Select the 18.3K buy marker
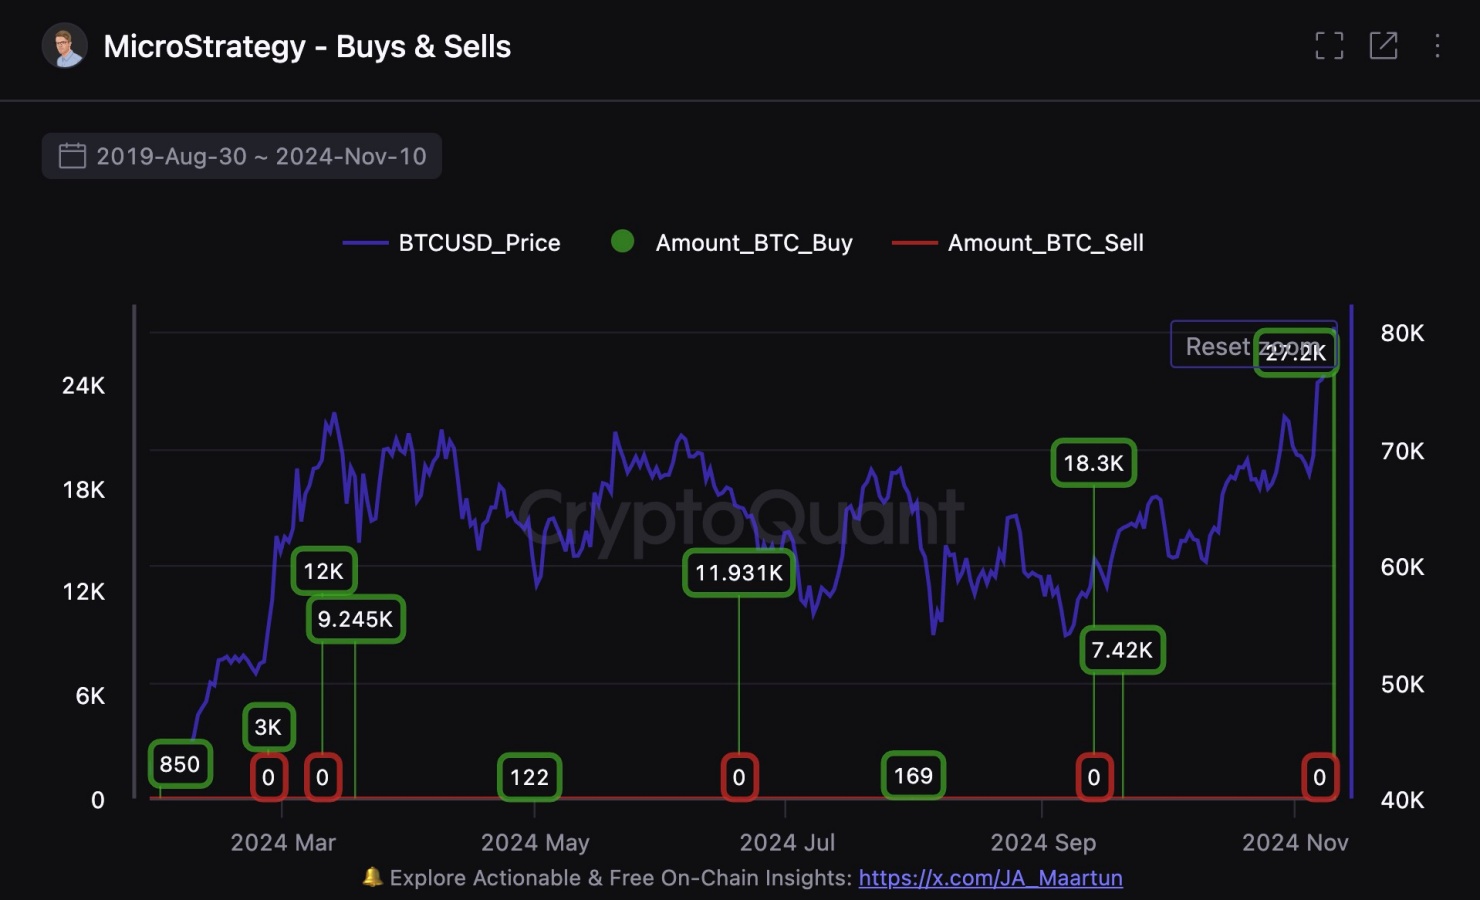The image size is (1480, 900). (x=1093, y=463)
